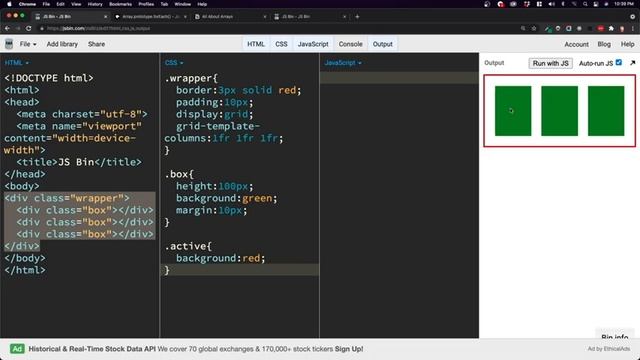Switch to the Array.prototype.forEach tab
Screen dimensions: 640x360
pos(150,16)
